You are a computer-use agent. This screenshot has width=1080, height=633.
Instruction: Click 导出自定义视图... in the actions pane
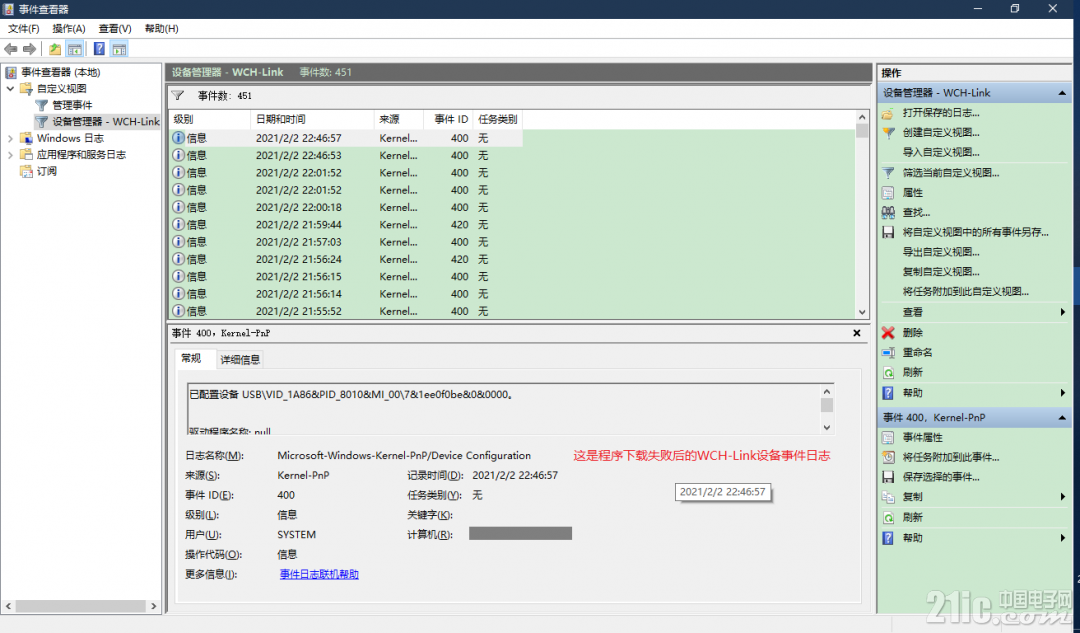pyautogui.click(x=940, y=252)
